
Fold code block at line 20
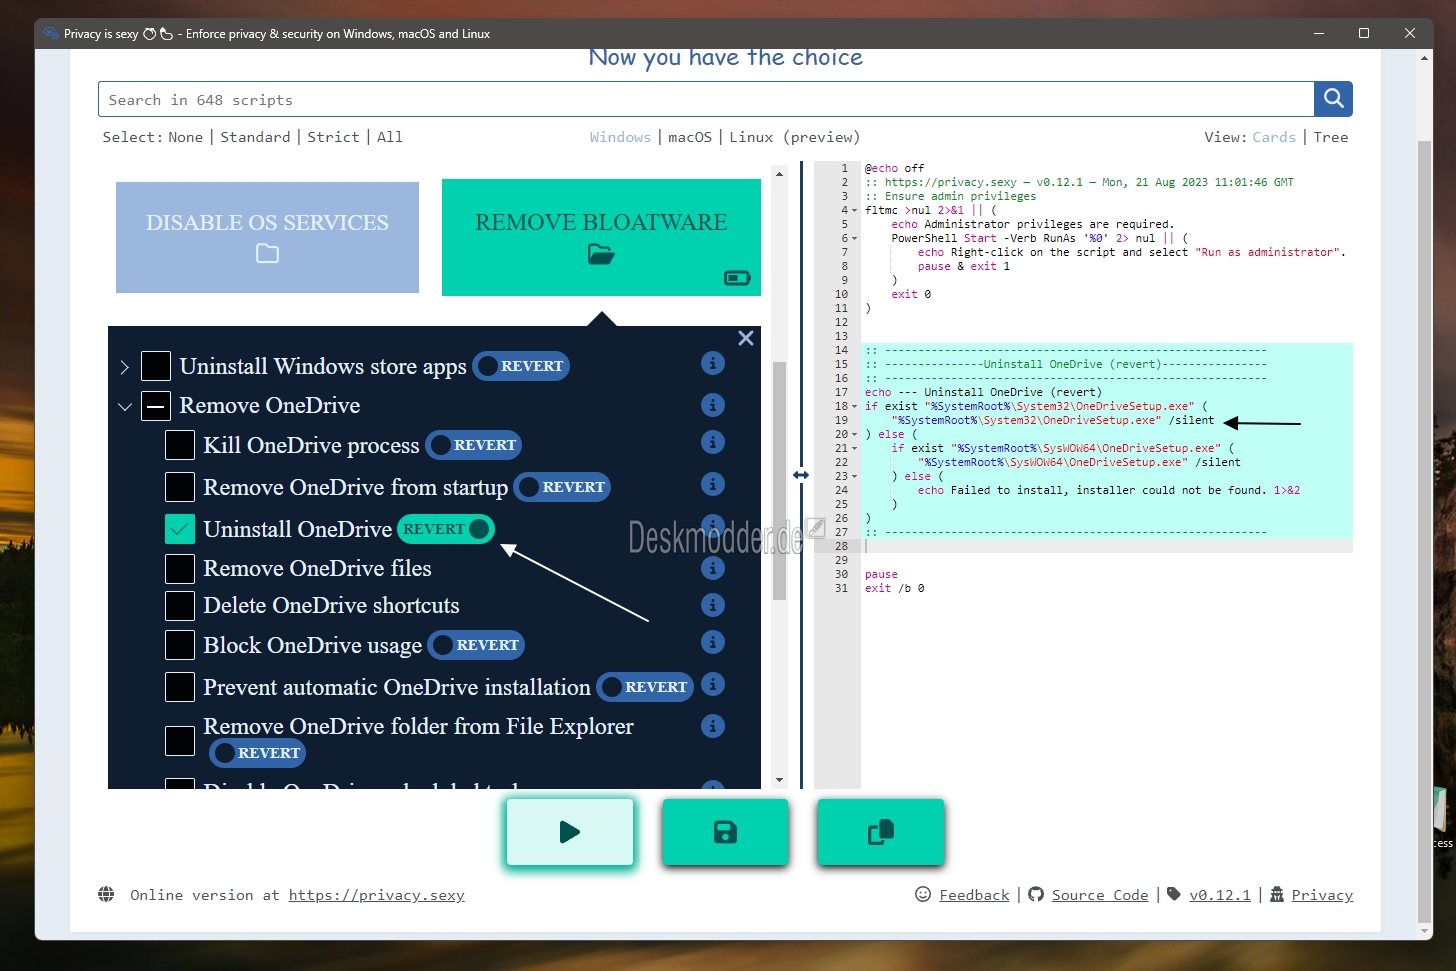point(855,434)
